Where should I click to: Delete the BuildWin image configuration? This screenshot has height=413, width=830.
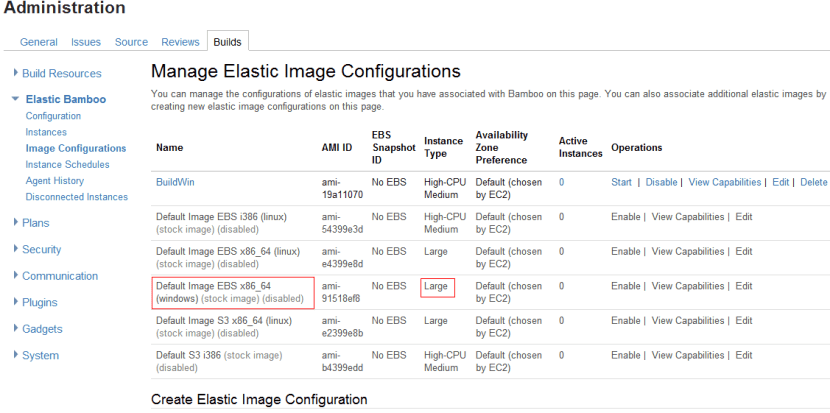[x=813, y=182]
